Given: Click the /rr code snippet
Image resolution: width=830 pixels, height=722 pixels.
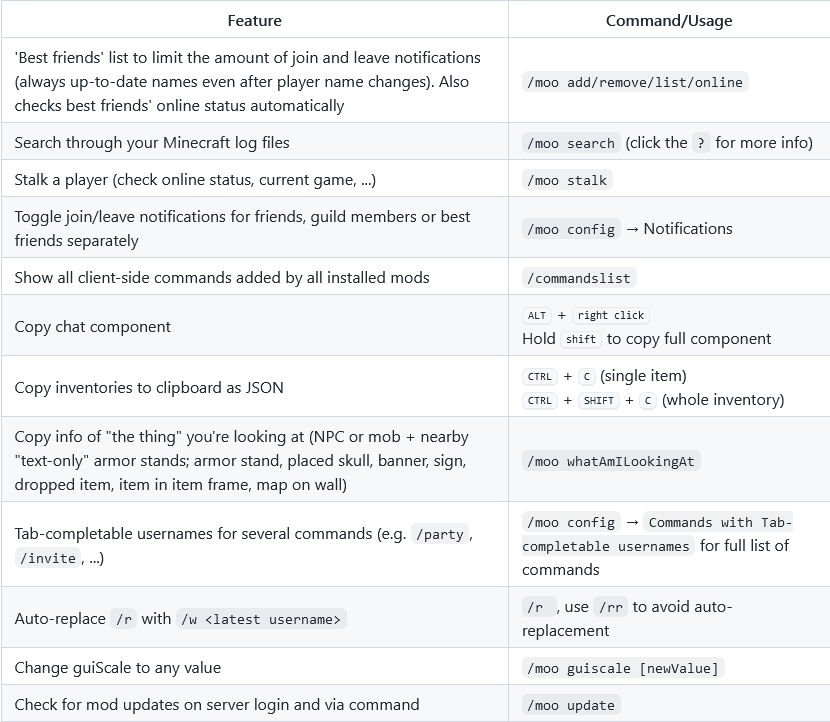Looking at the screenshot, I should [610, 607].
